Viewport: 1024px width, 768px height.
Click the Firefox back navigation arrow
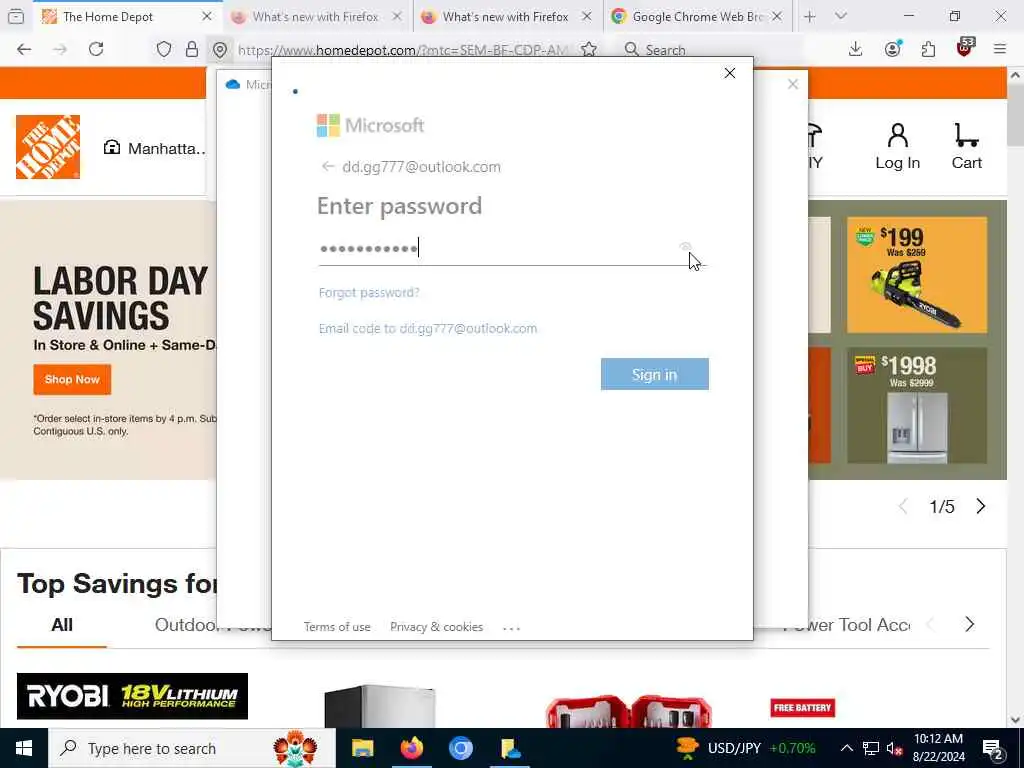(x=24, y=49)
